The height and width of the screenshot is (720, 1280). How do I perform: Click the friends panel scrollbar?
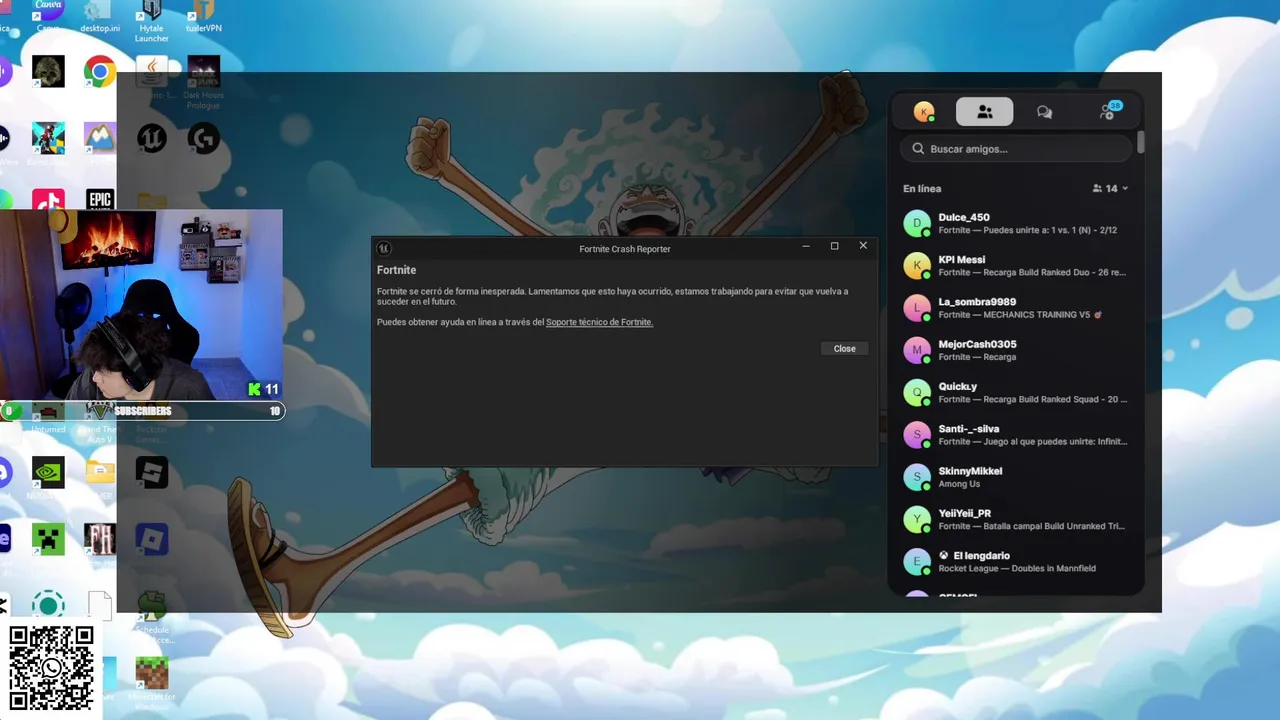tap(1141, 142)
